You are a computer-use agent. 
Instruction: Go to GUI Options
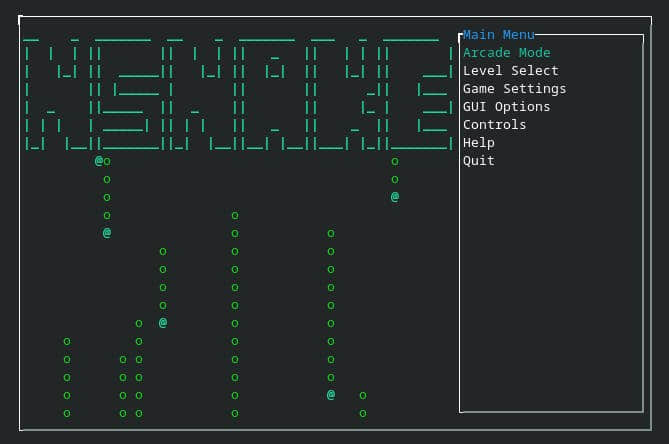tap(506, 107)
